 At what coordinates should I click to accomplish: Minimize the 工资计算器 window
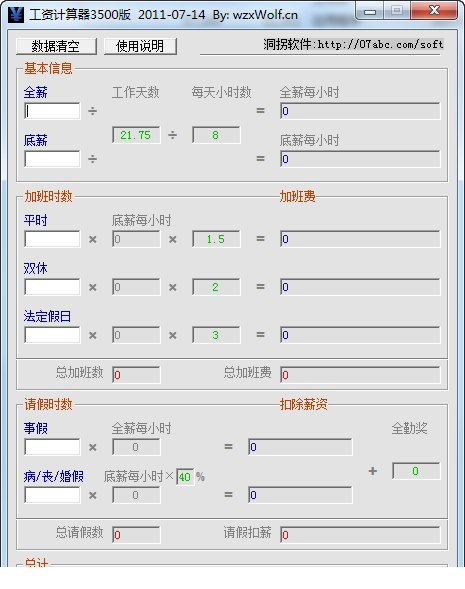pyautogui.click(x=370, y=11)
